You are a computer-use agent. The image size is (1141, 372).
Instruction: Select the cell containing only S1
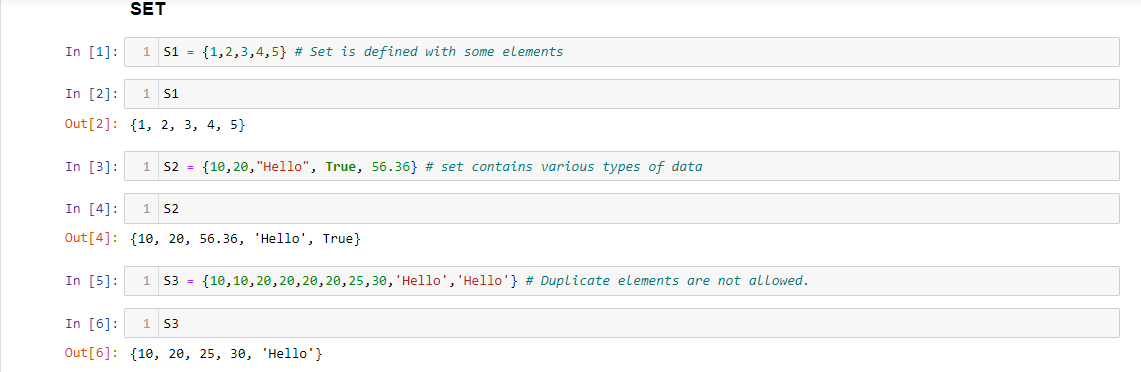click(621, 94)
